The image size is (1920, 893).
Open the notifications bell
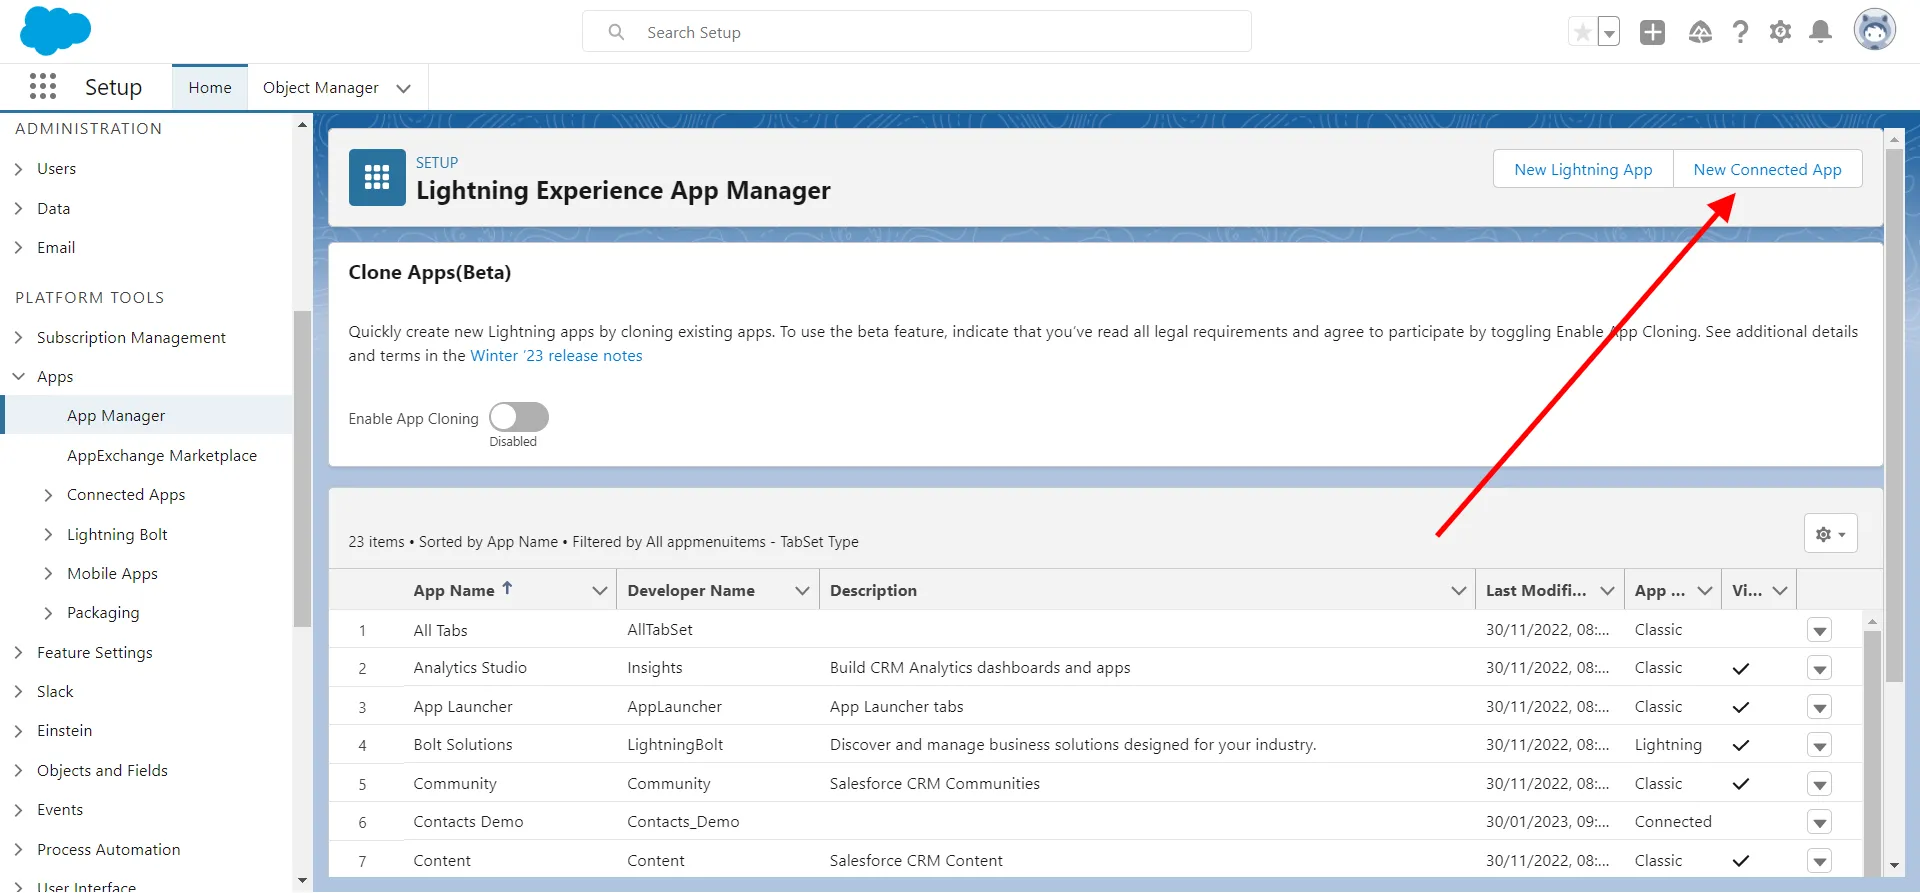tap(1821, 32)
